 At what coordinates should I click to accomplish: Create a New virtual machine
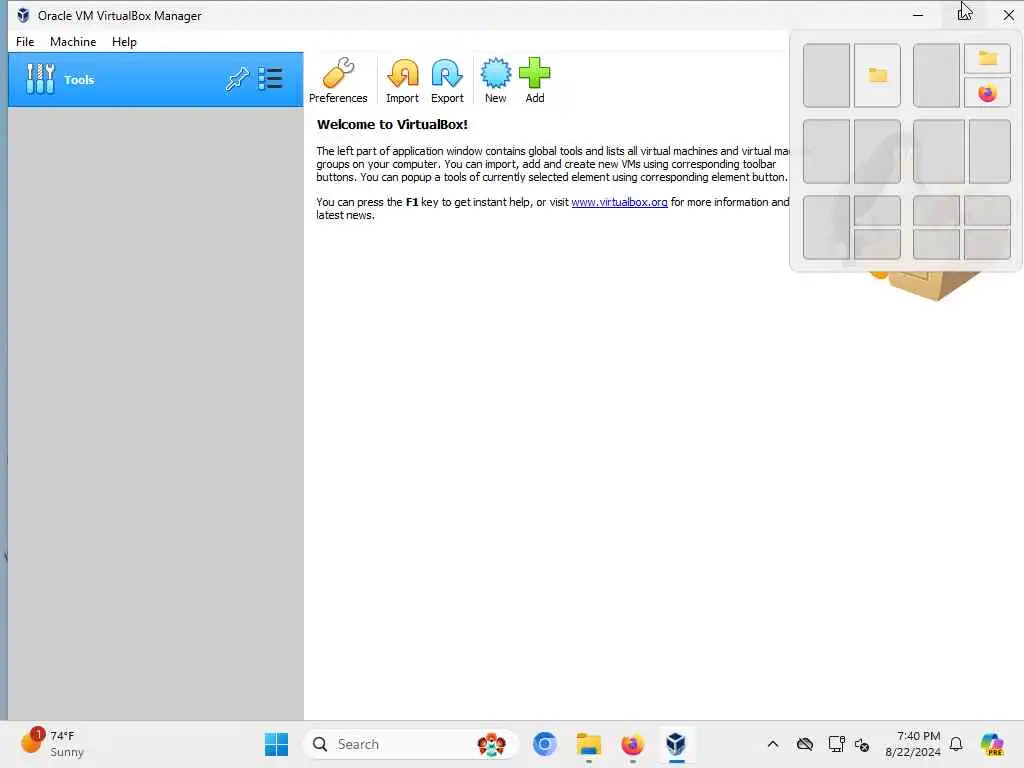pyautogui.click(x=496, y=80)
